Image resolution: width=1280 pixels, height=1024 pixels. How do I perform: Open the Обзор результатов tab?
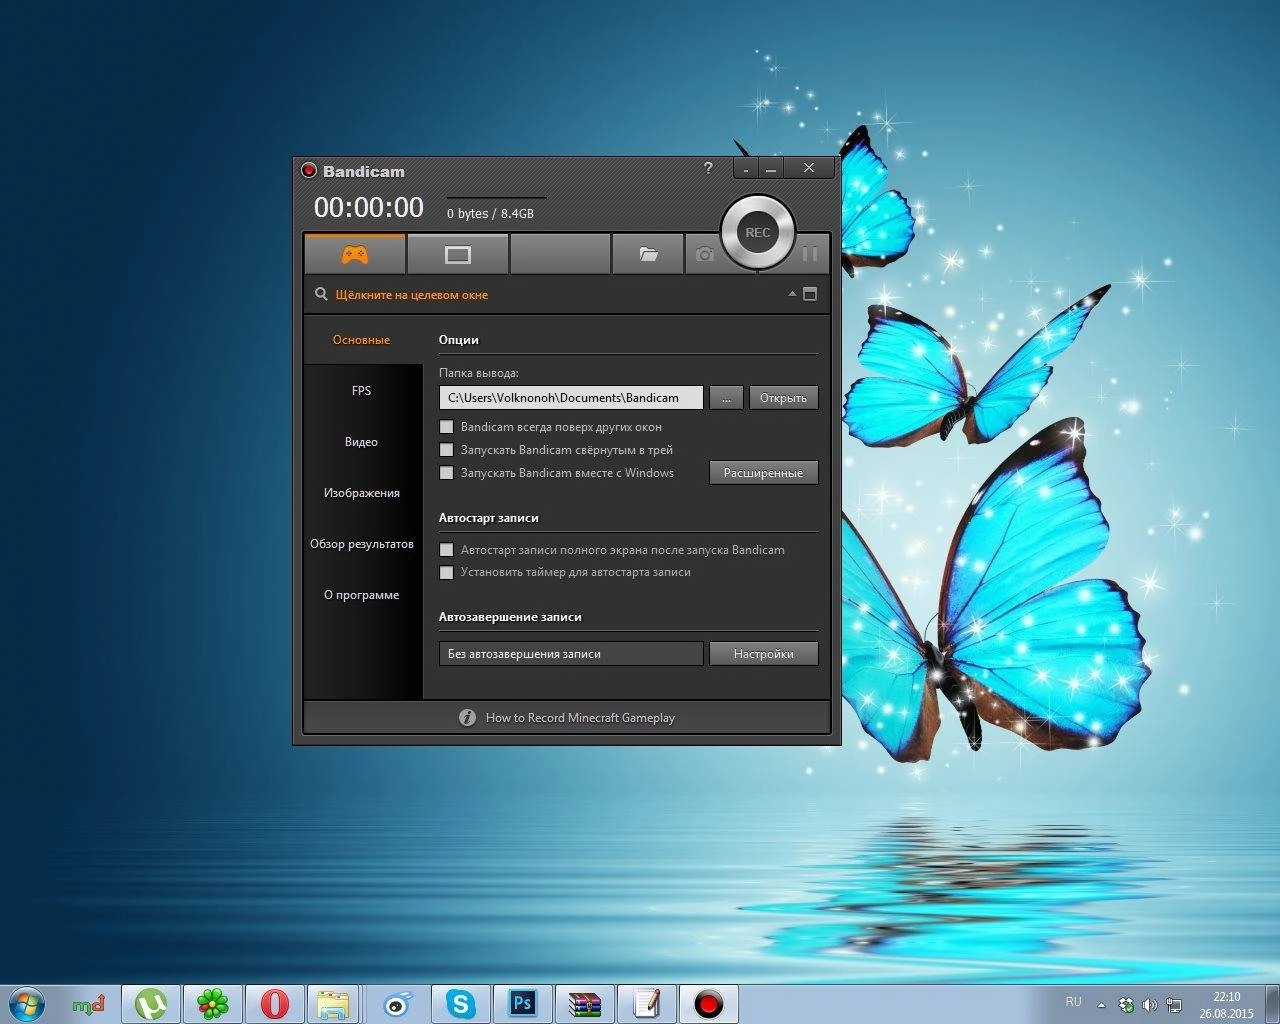[361, 544]
